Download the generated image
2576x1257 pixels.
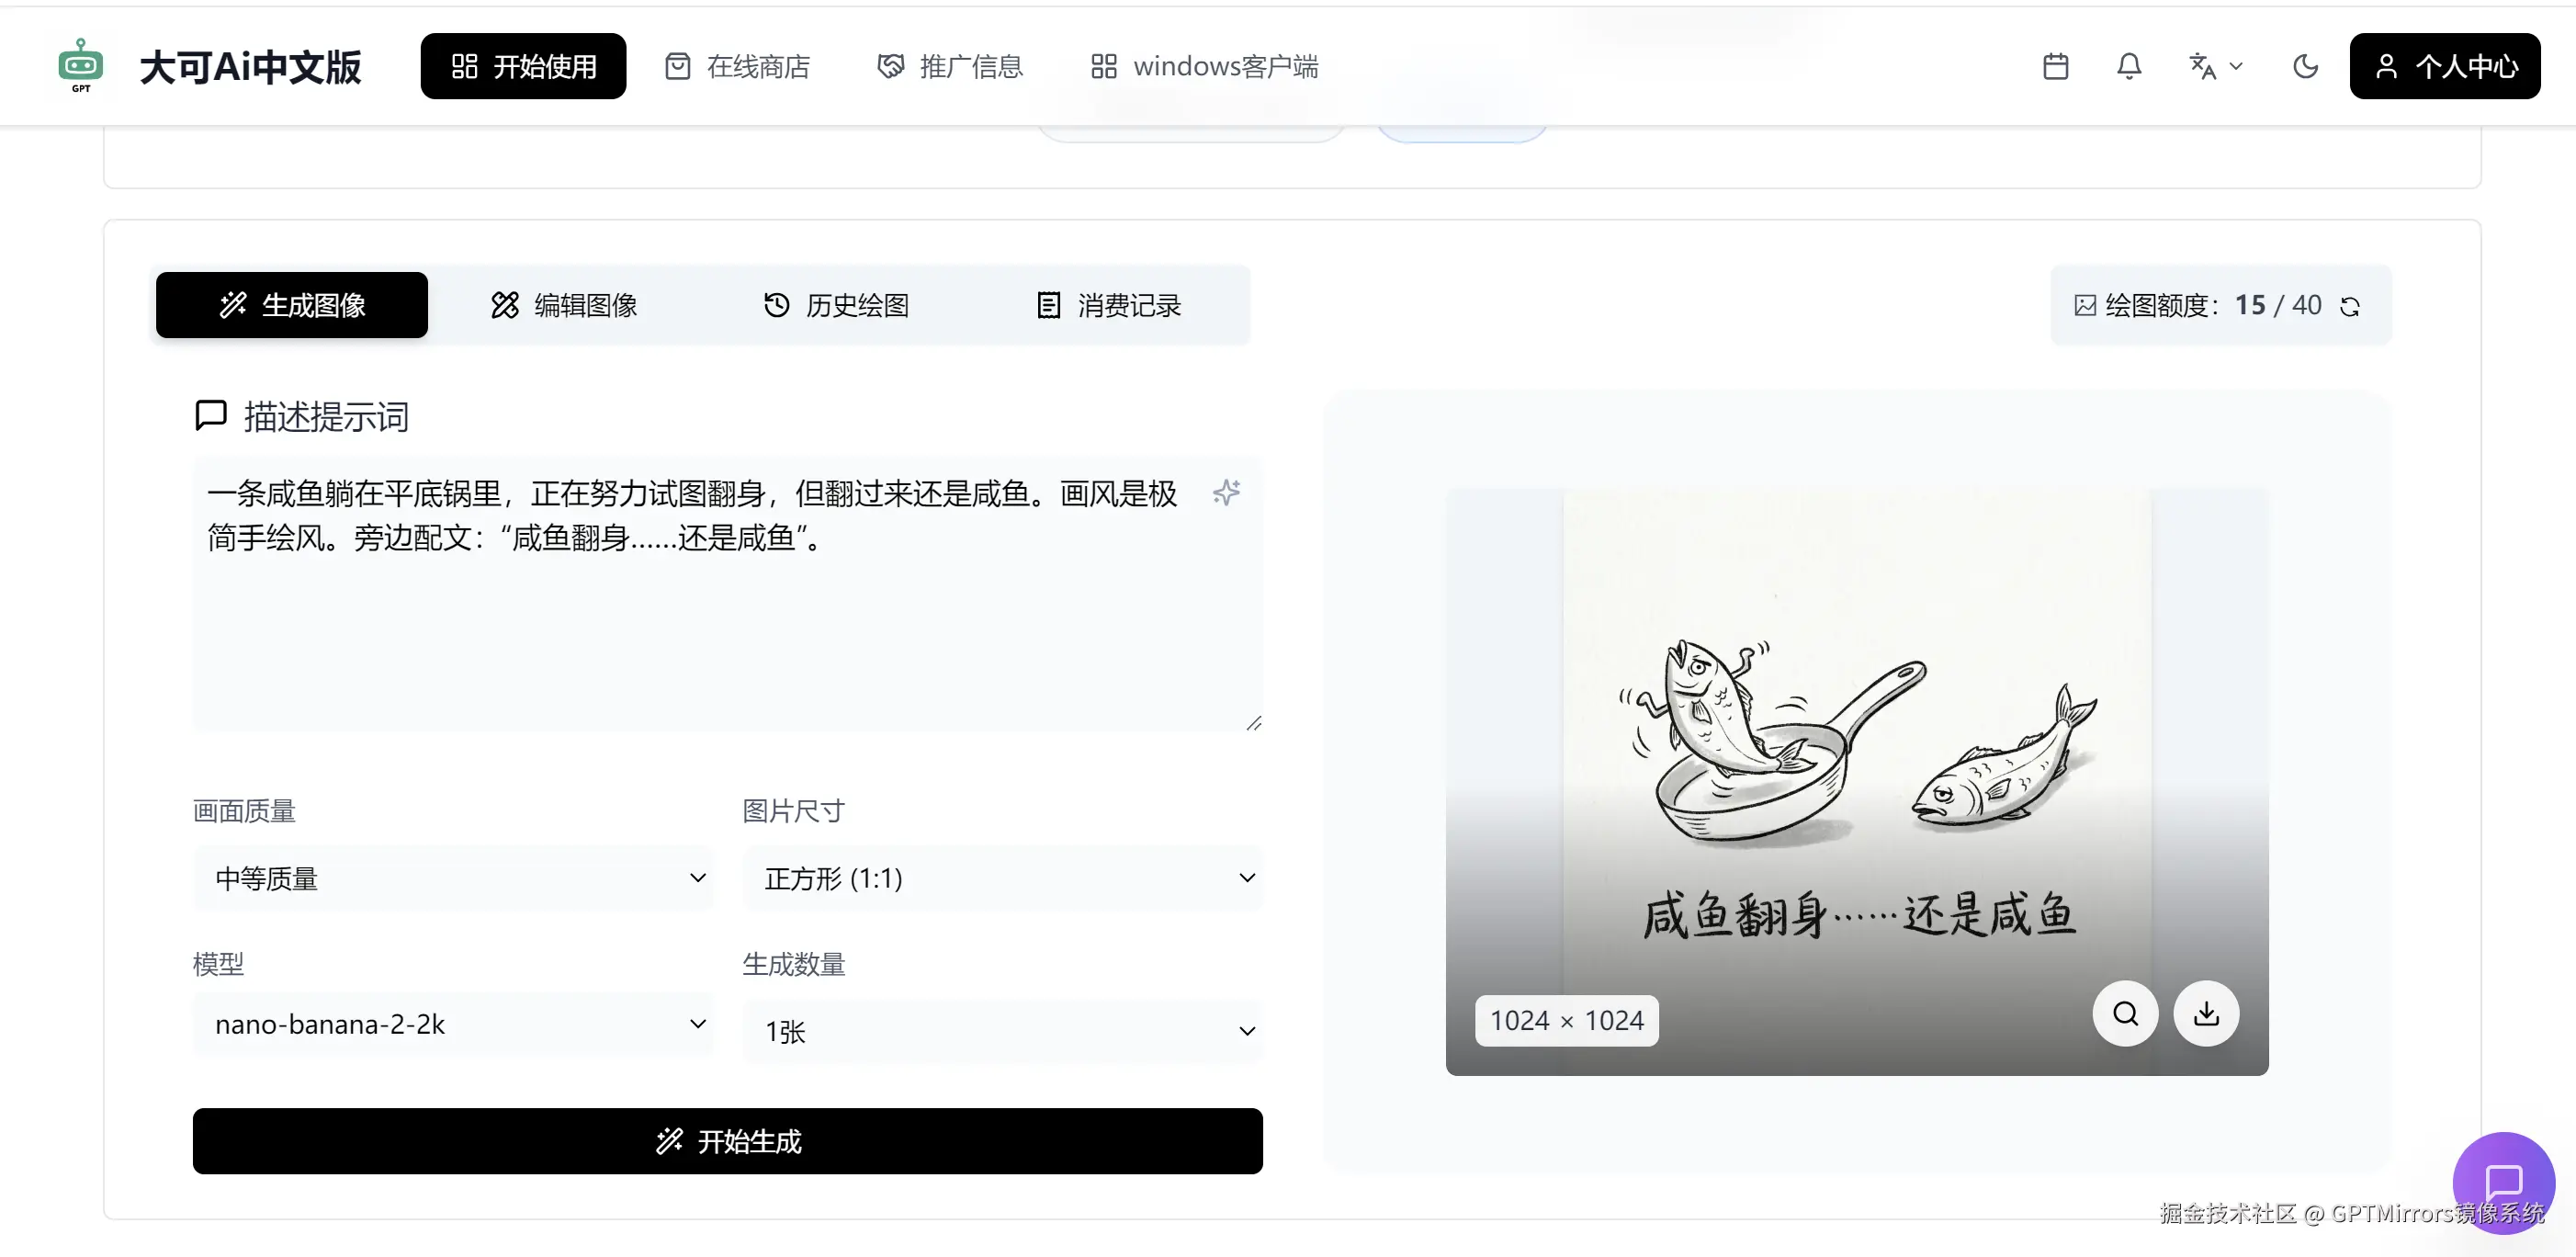tap(2206, 1014)
